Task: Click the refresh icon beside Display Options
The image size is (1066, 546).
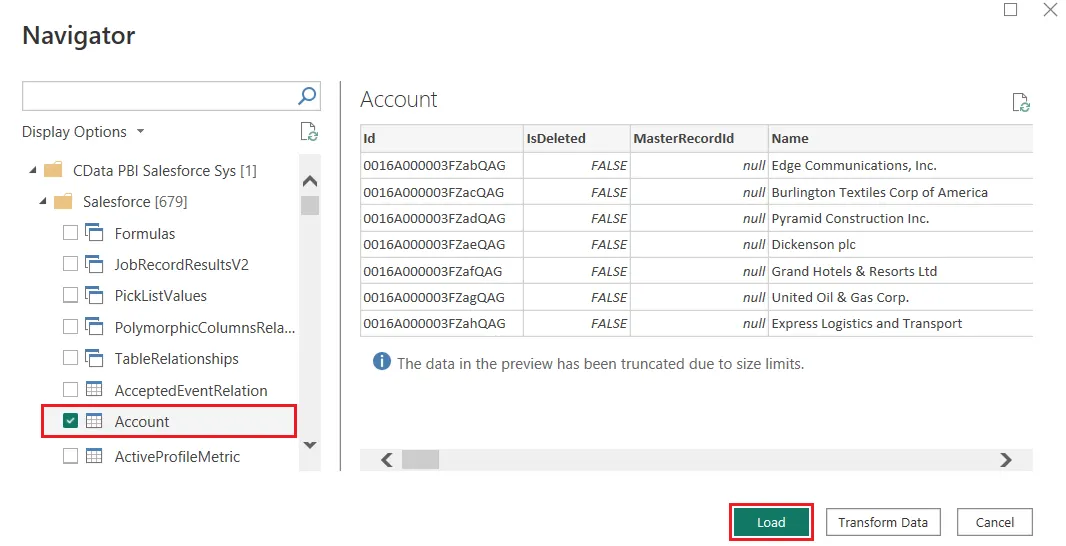Action: 309,132
